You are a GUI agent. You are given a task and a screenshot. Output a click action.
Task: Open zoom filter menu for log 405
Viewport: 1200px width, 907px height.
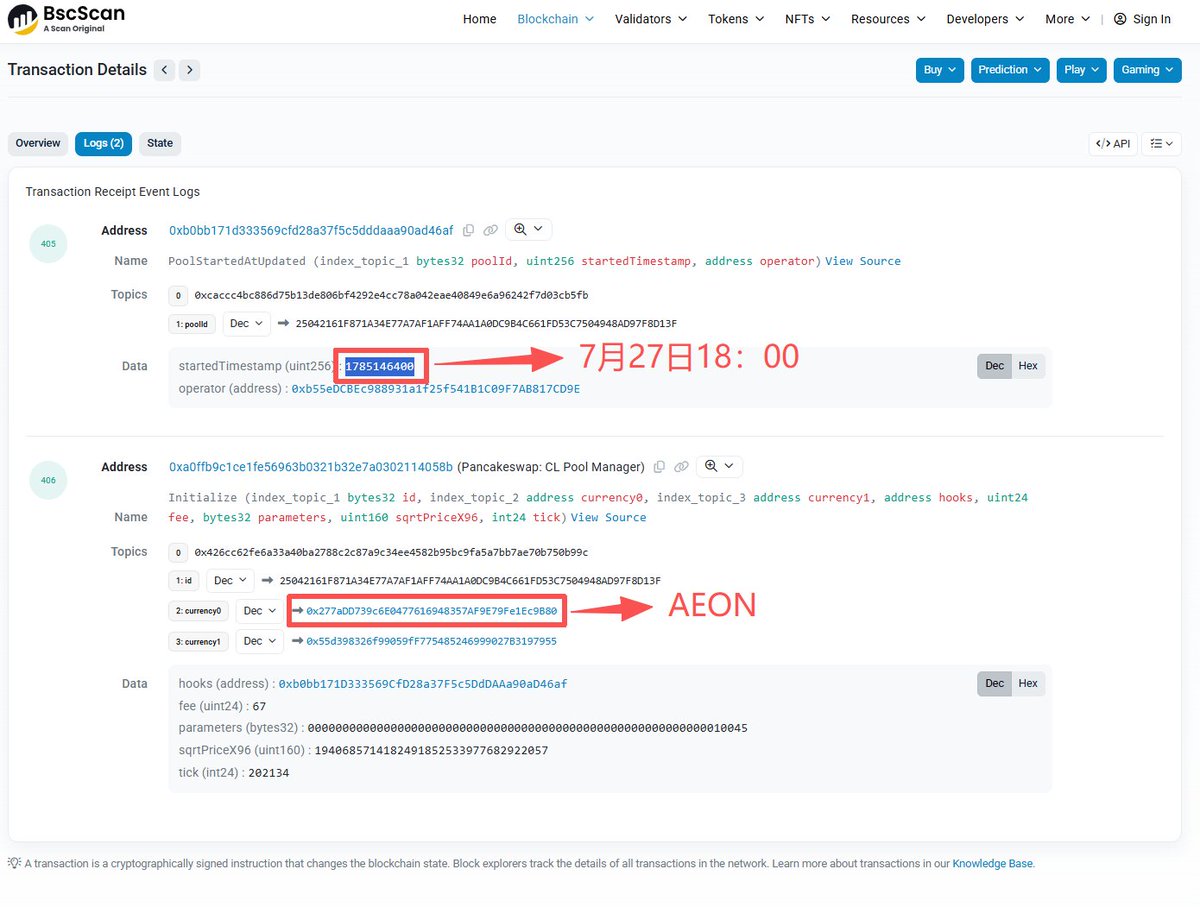point(528,229)
